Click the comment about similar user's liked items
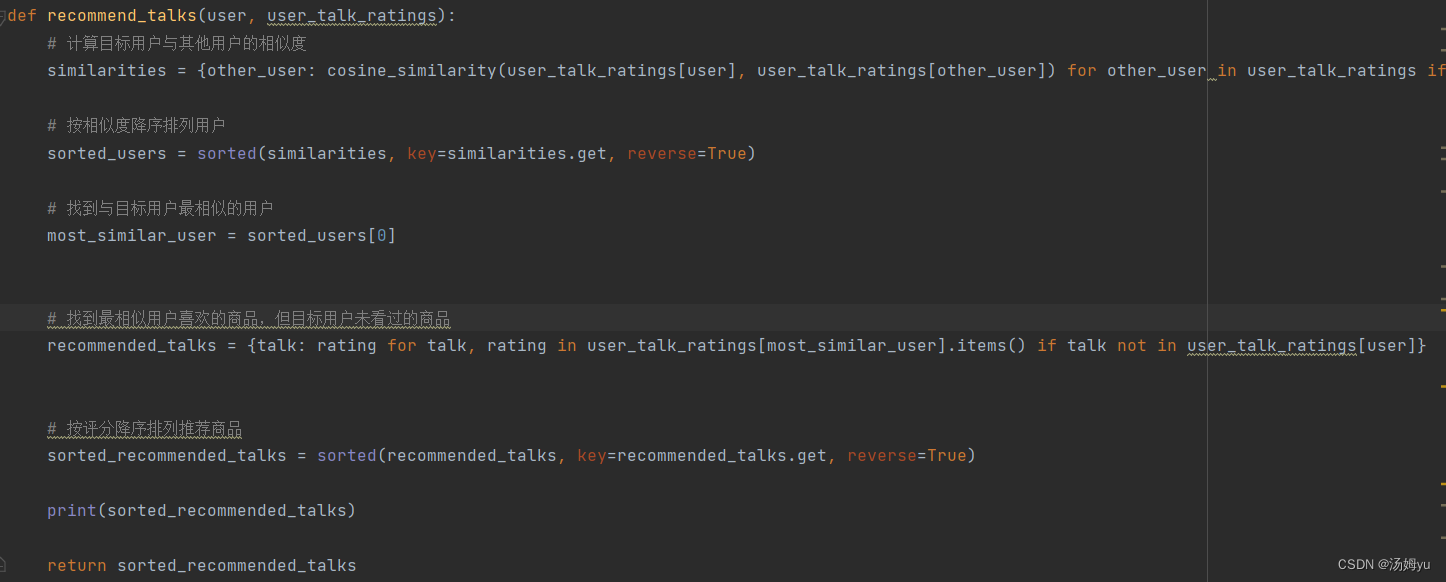Viewport: 1446px width, 582px height. 249,319
